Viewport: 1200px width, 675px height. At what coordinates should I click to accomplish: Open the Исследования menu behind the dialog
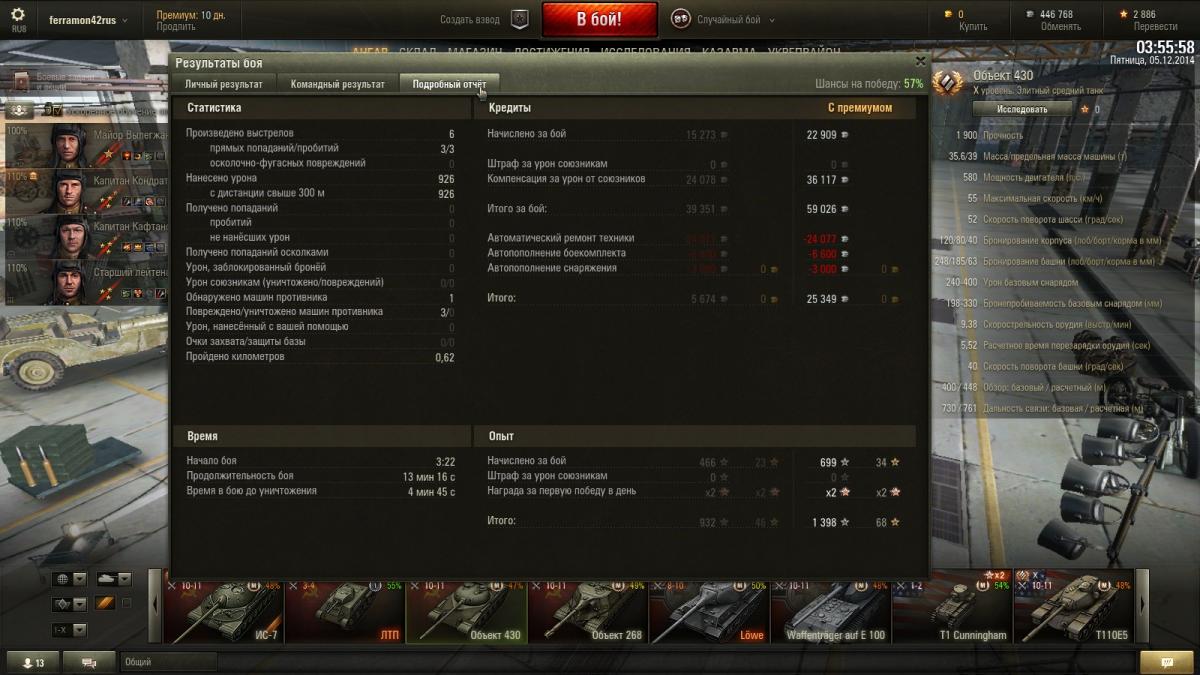[x=648, y=51]
